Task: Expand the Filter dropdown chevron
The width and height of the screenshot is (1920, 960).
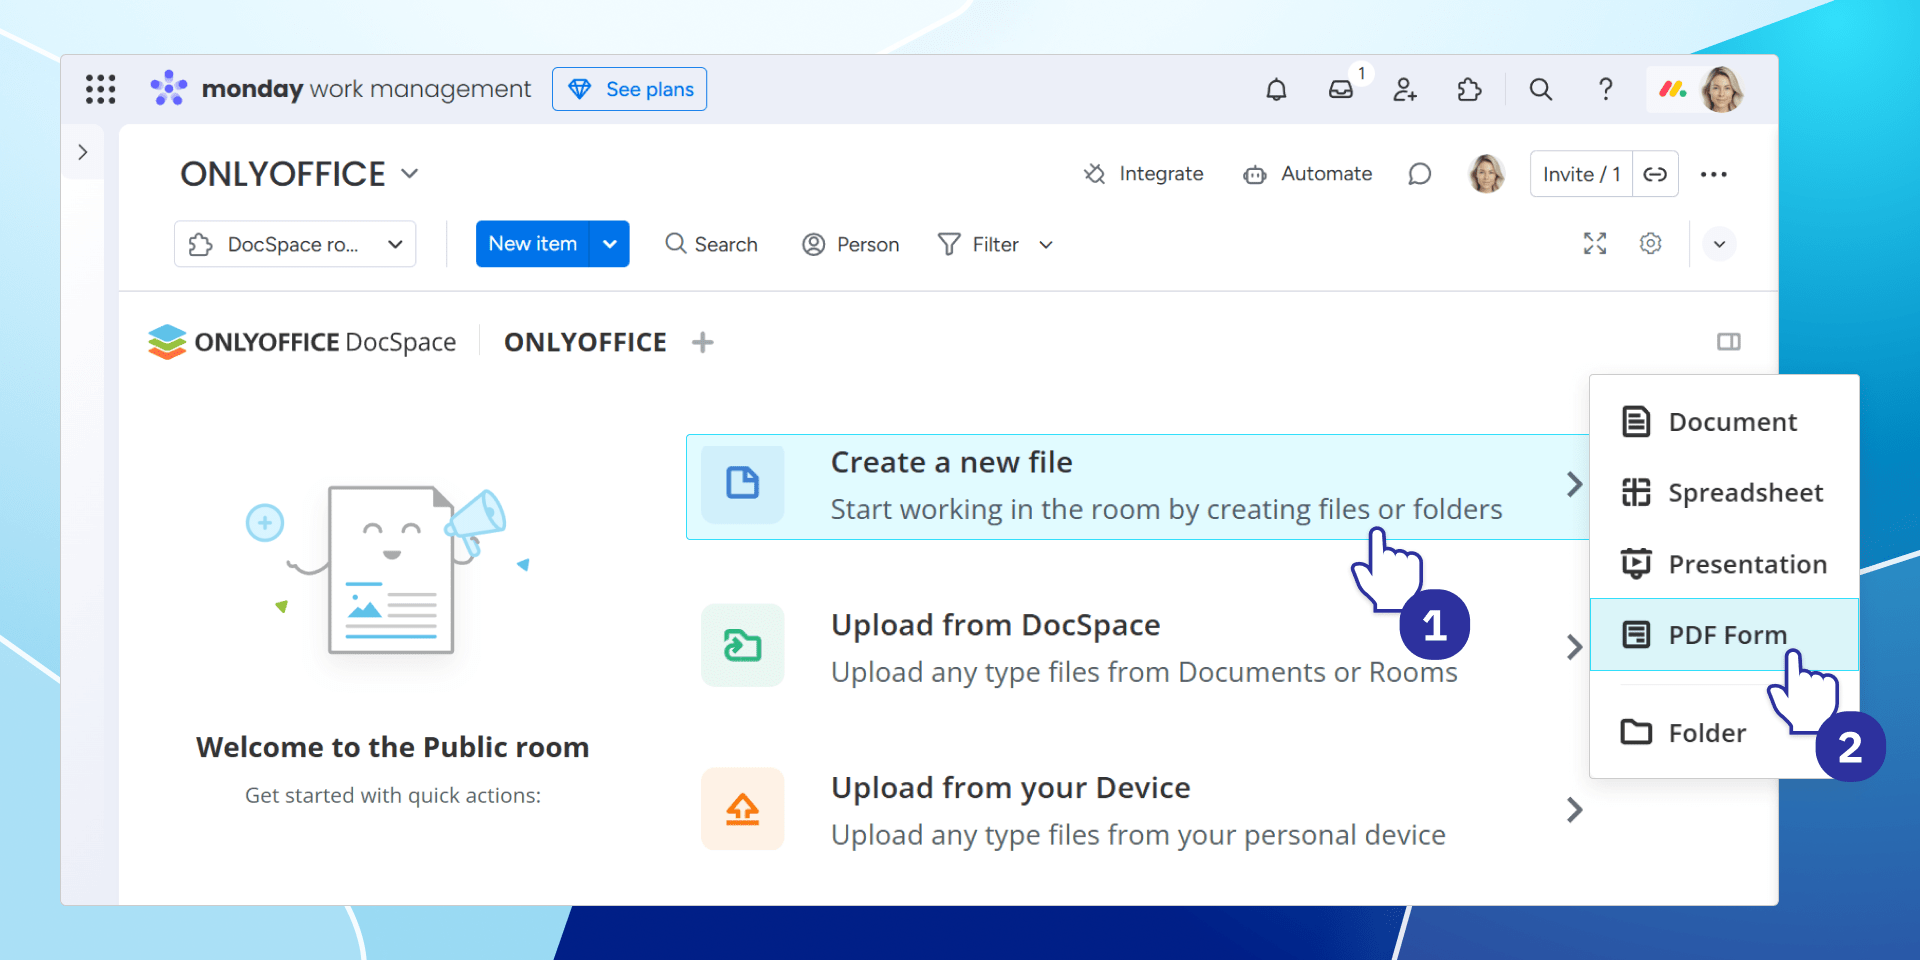Action: pyautogui.click(x=1046, y=244)
